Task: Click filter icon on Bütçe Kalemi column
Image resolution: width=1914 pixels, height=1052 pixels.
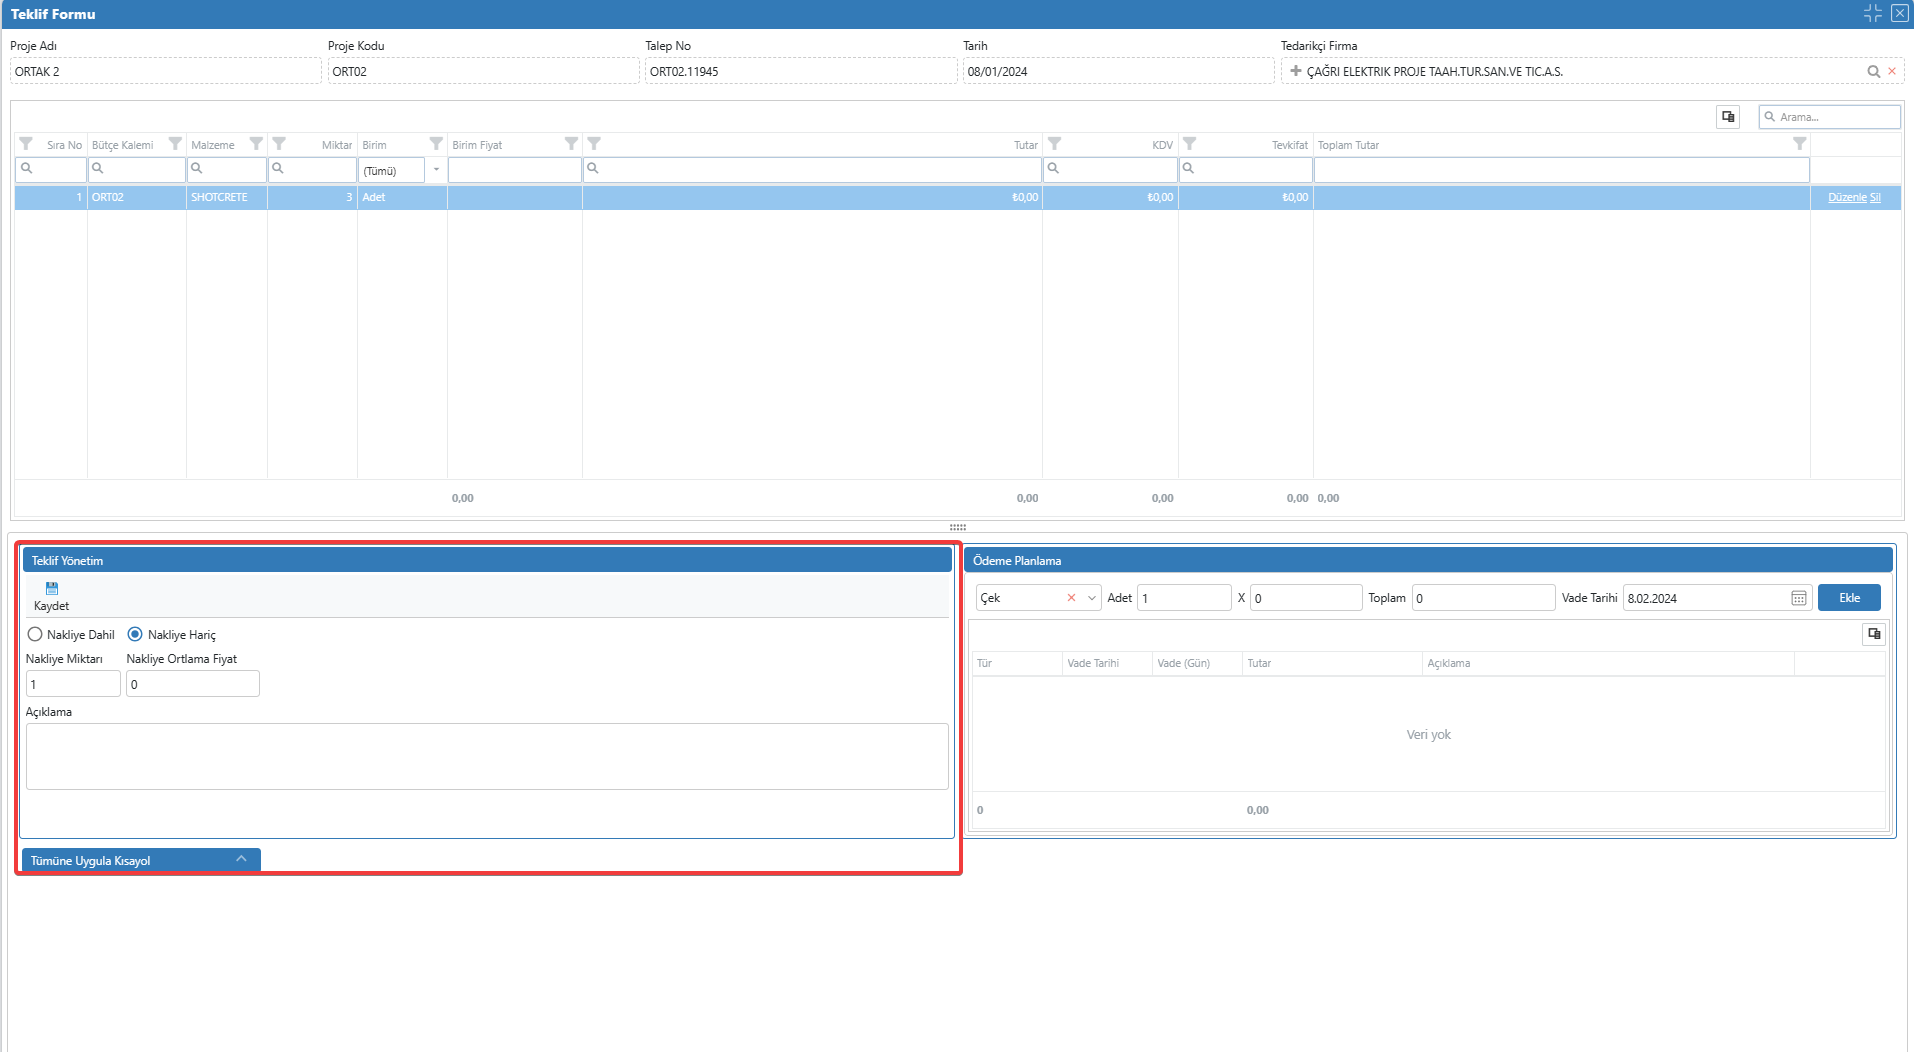Action: pos(175,144)
